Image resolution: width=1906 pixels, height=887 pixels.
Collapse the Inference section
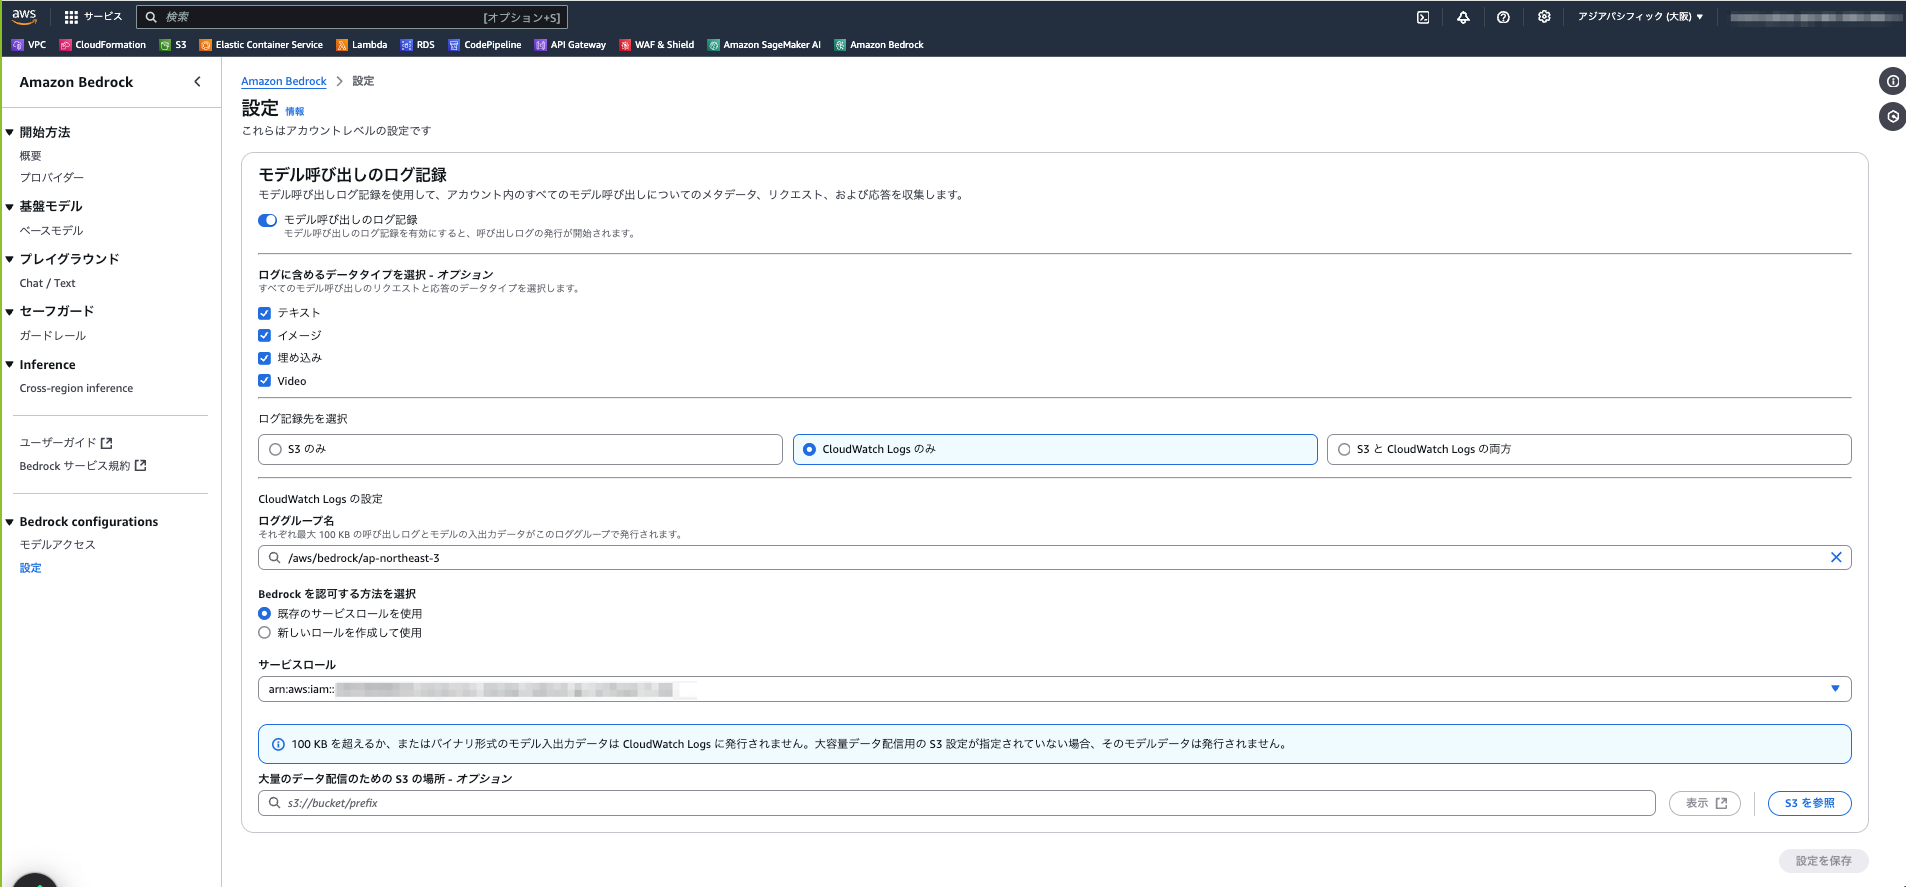(x=9, y=365)
